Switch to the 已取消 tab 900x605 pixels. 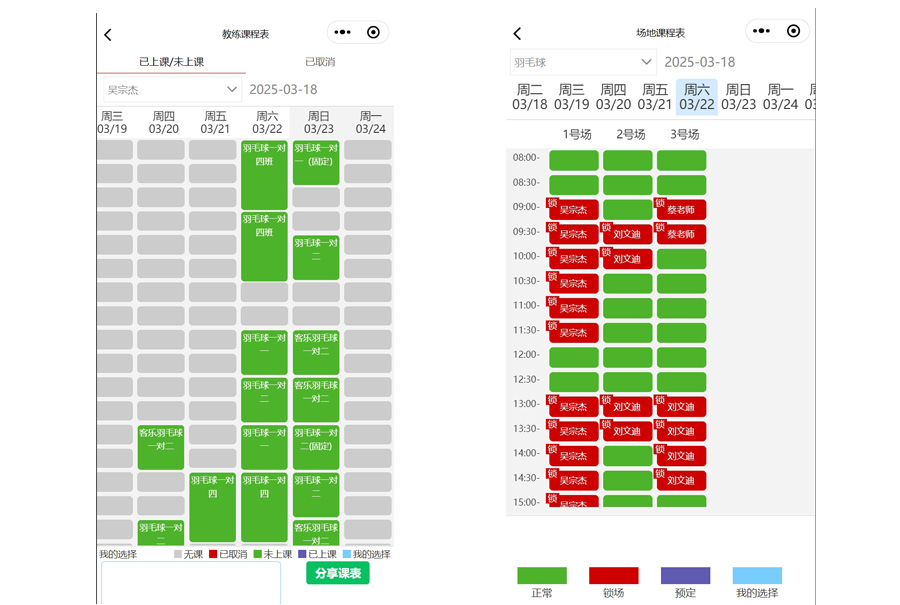pyautogui.click(x=320, y=62)
